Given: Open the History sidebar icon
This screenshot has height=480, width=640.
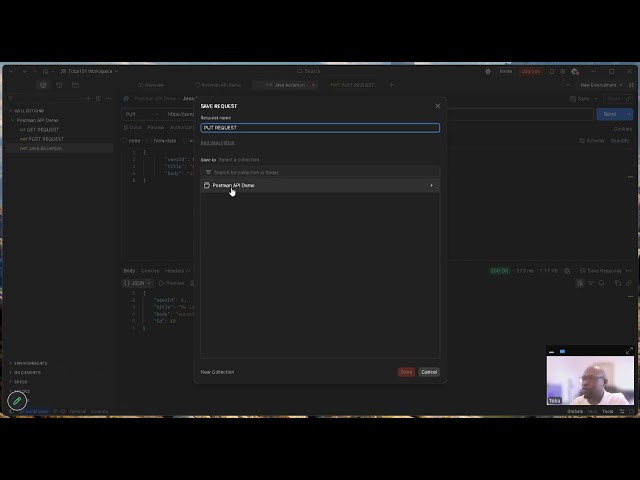Looking at the screenshot, I should (59, 85).
